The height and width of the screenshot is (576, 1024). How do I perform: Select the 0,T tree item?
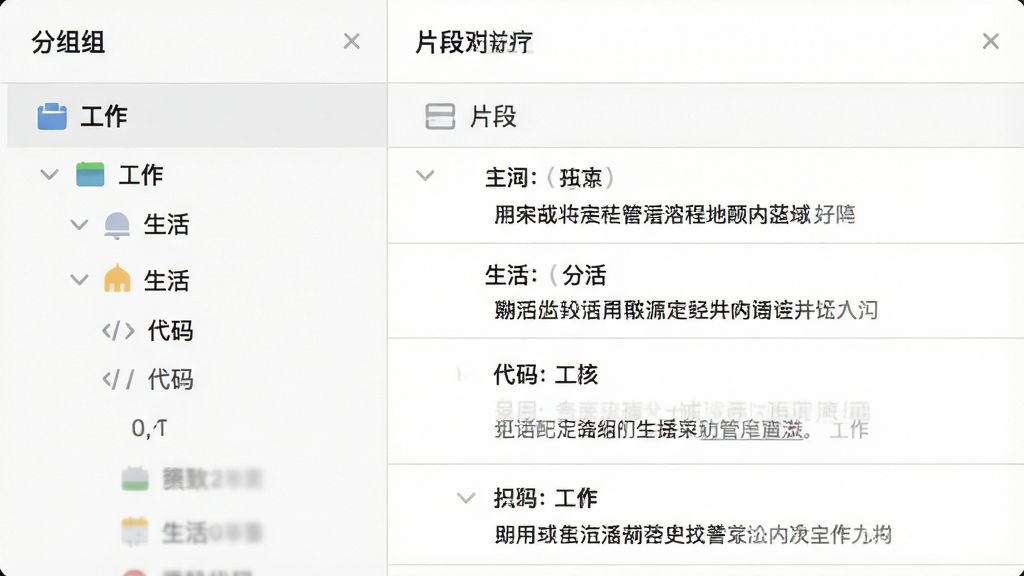(x=150, y=428)
